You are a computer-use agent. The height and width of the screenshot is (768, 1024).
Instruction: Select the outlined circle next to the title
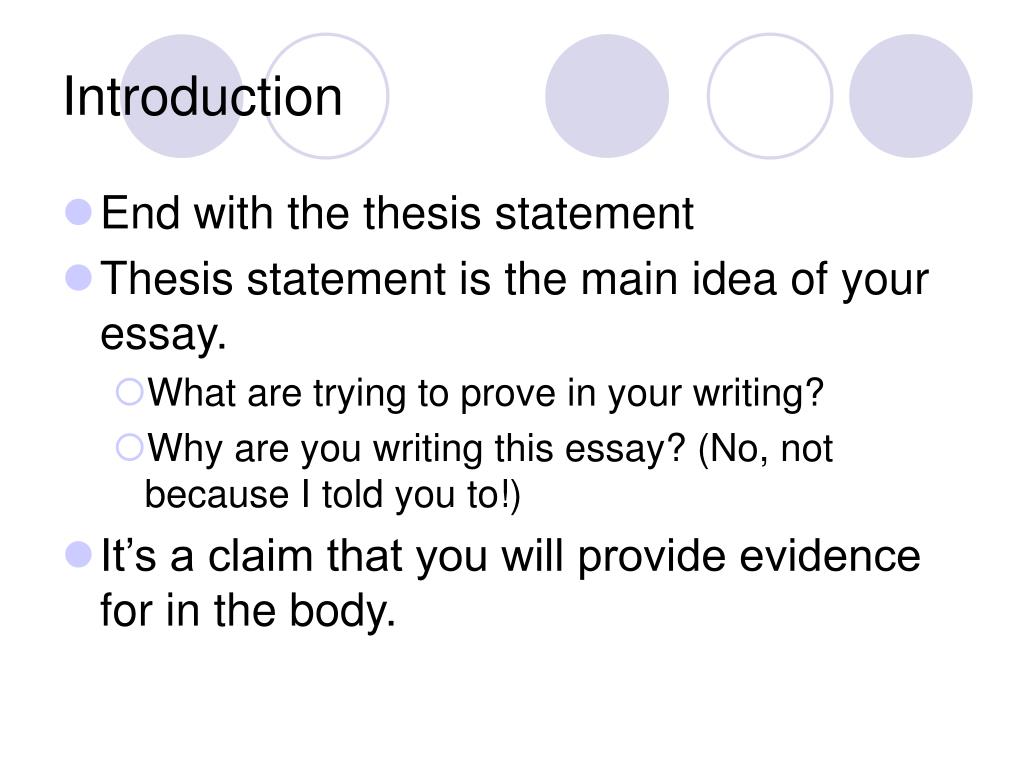pyautogui.click(x=326, y=96)
